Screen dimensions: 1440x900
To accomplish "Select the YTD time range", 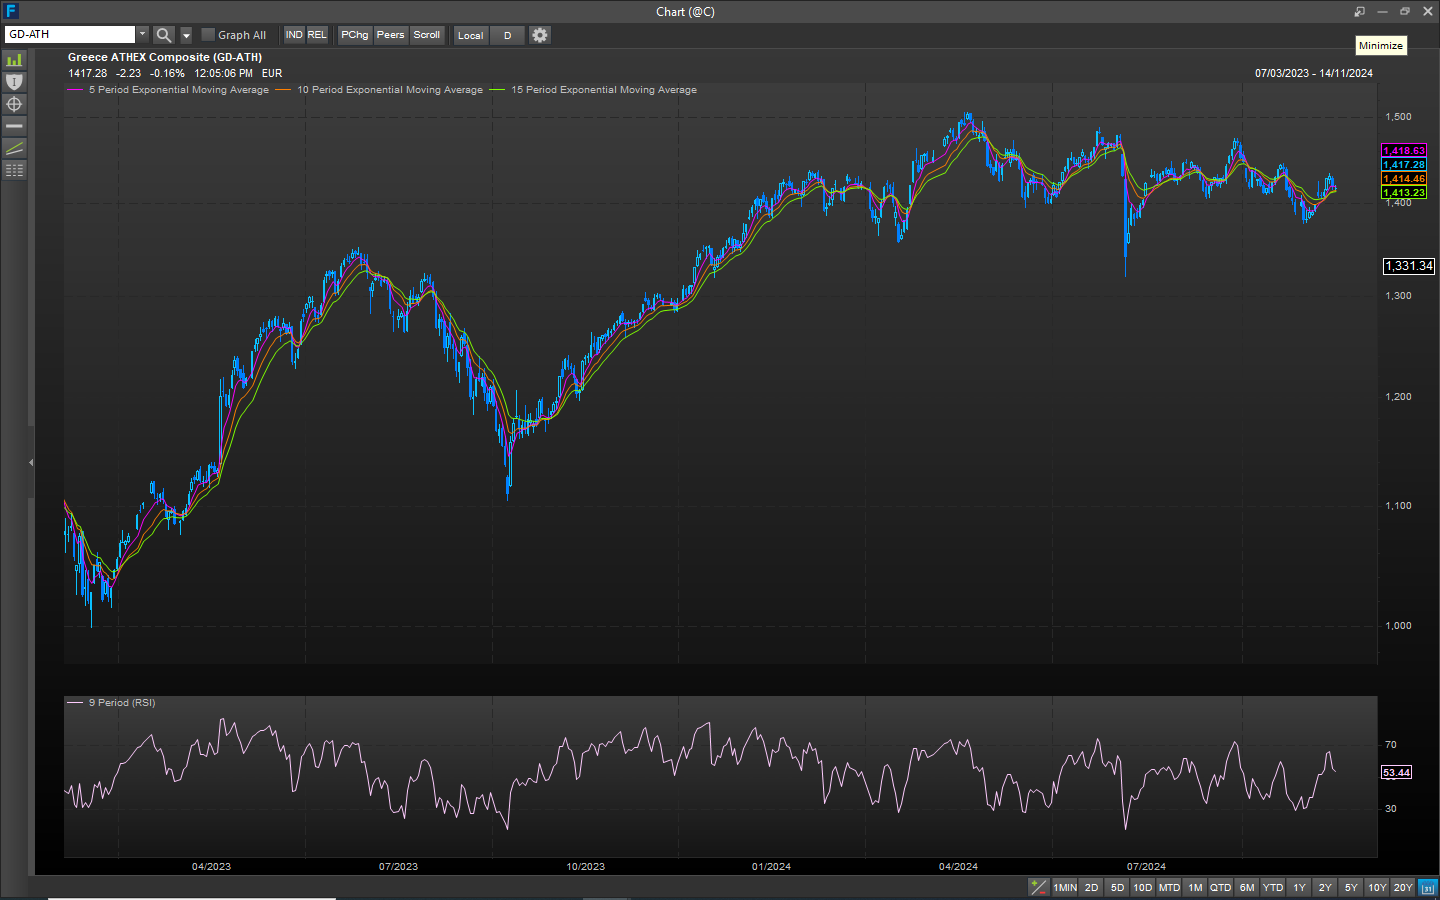I will click(1273, 887).
